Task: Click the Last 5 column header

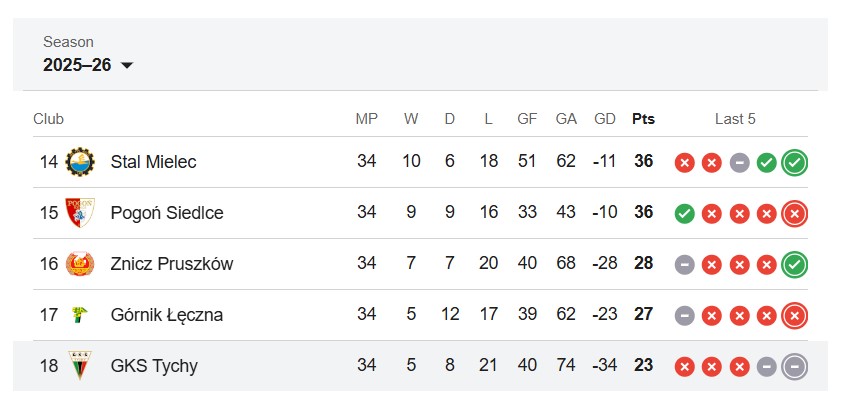Action: click(735, 119)
